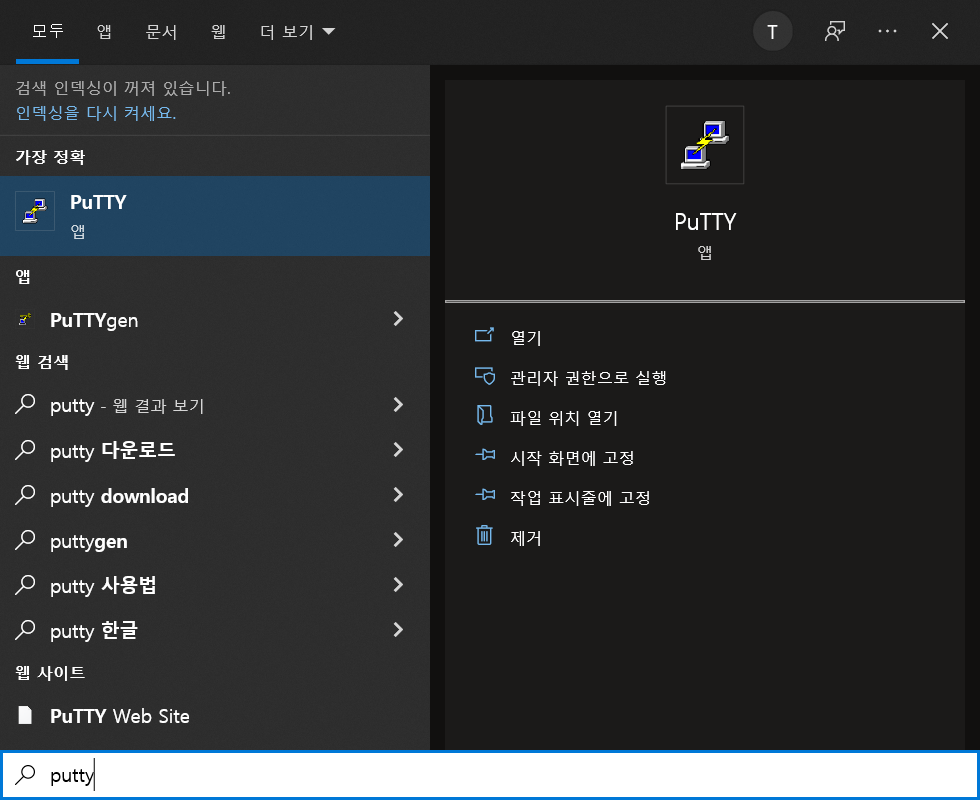Switch to the 모두 tab
Screen dimensions: 980x800
click(x=48, y=31)
